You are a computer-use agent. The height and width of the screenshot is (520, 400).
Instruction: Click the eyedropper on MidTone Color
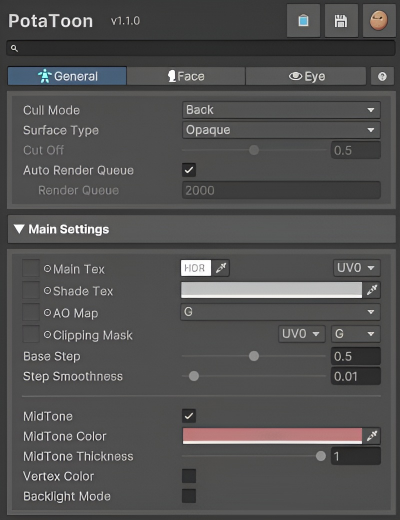click(x=371, y=436)
